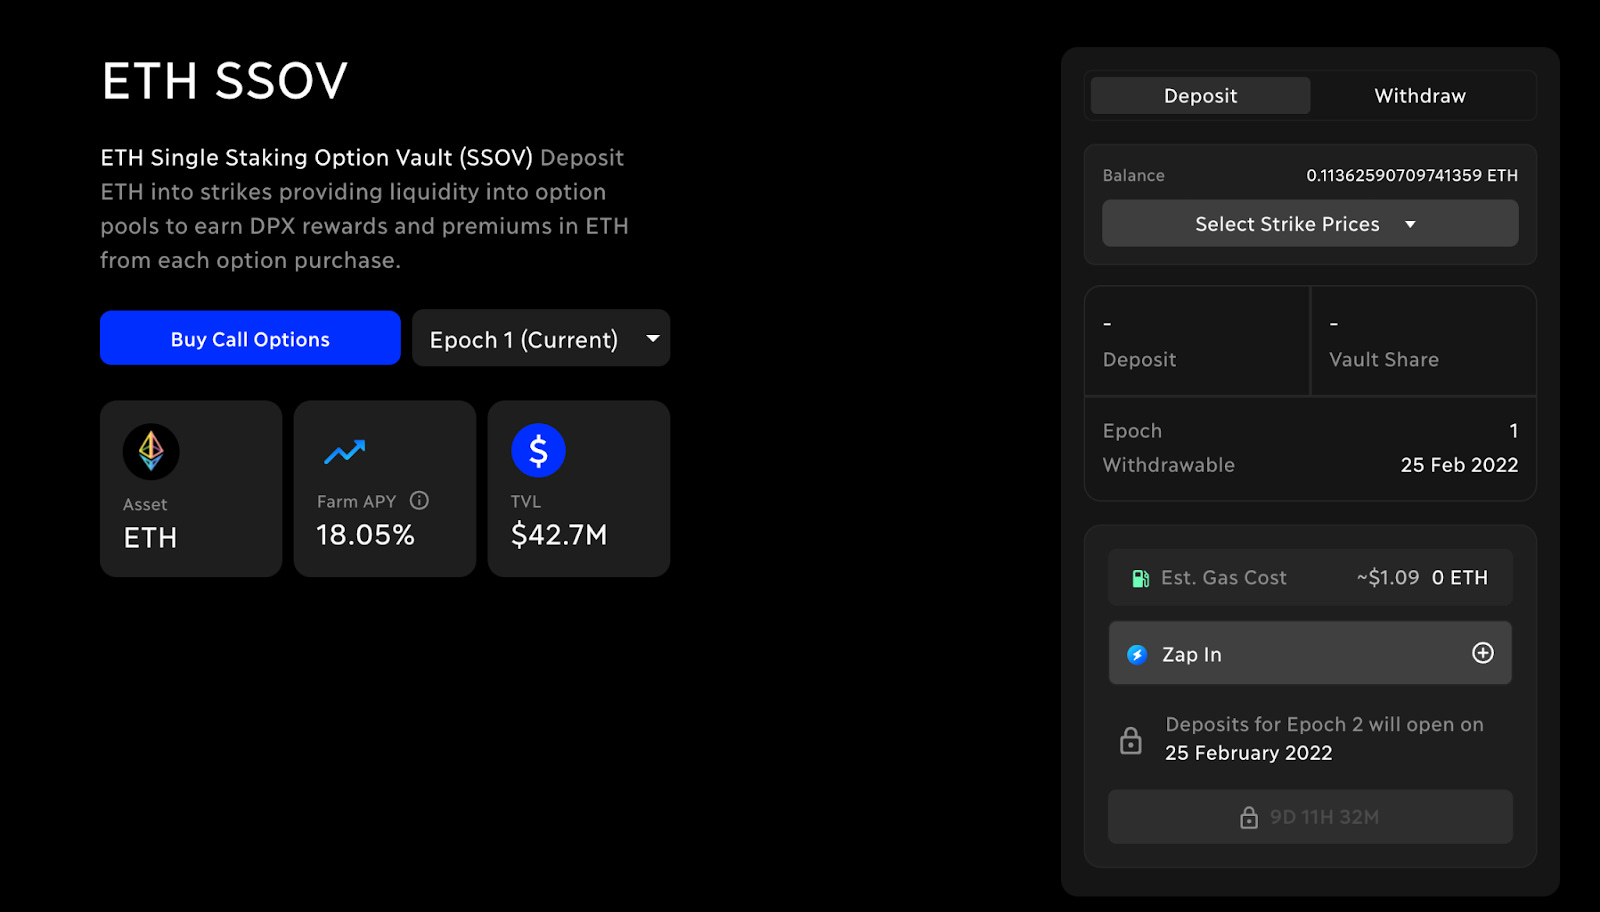Image resolution: width=1600 pixels, height=912 pixels.
Task: Click the 0 ETH gas amount
Action: click(1460, 578)
